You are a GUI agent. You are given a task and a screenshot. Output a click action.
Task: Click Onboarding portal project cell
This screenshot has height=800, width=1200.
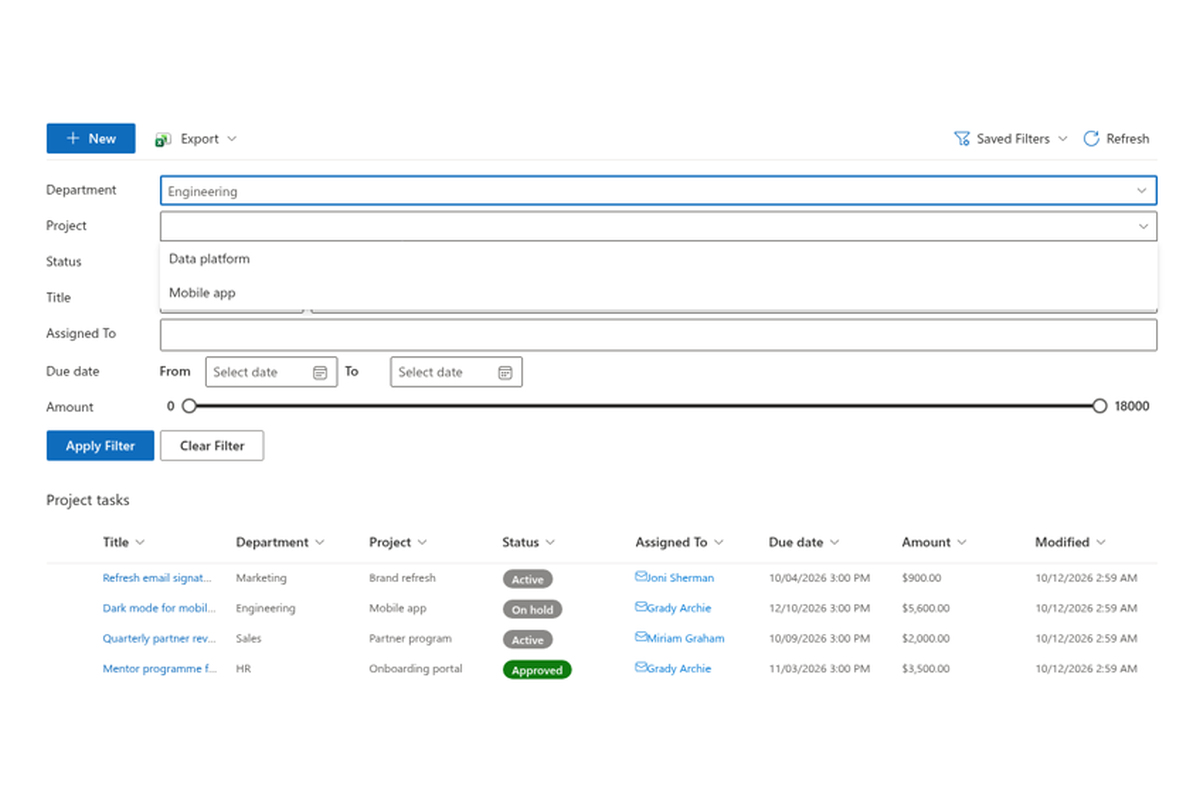click(x=416, y=669)
